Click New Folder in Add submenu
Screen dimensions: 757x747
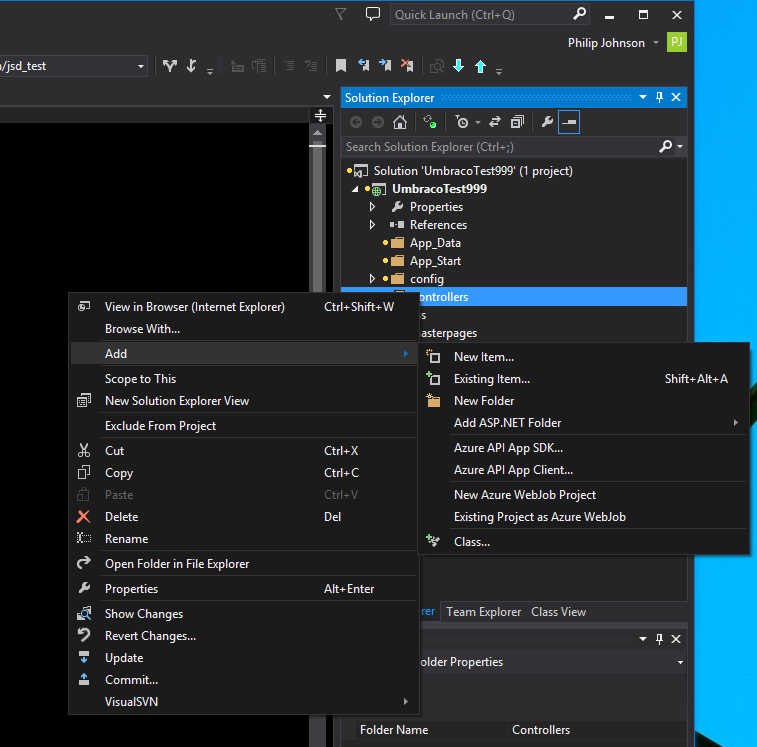click(x=484, y=401)
